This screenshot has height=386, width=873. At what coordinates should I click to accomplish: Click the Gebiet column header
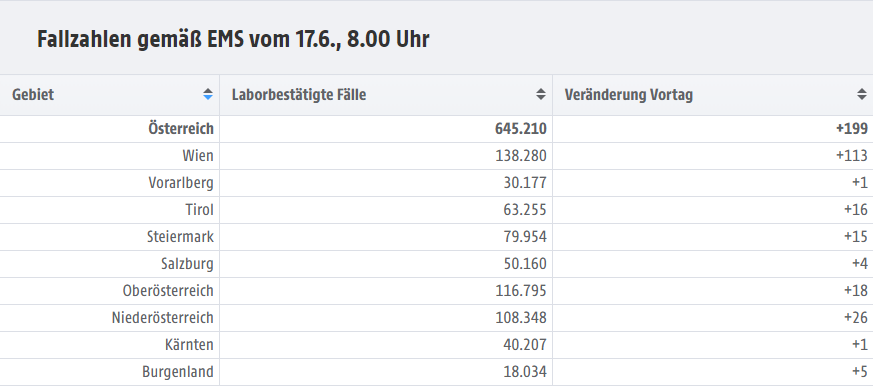click(110, 95)
